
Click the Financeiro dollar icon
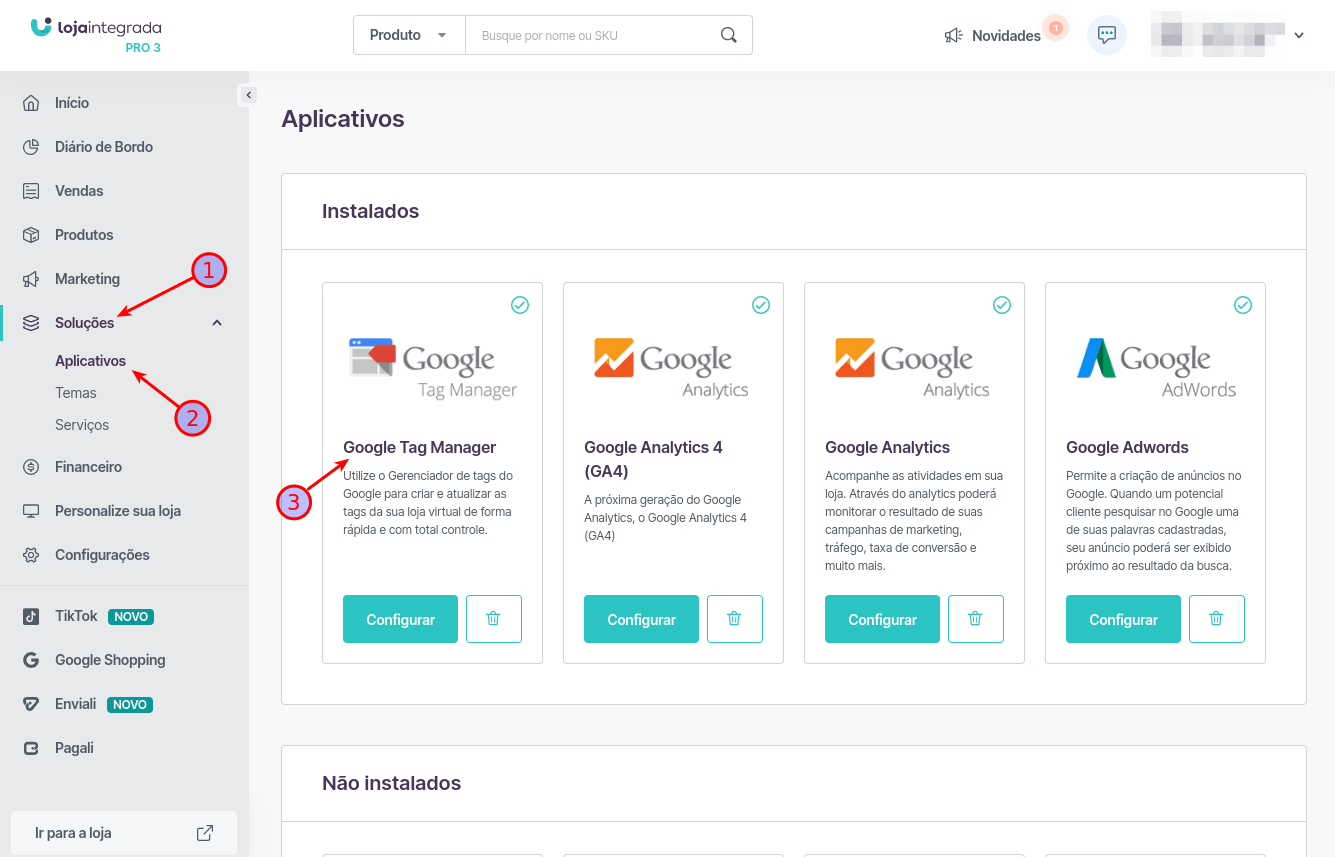click(x=31, y=467)
